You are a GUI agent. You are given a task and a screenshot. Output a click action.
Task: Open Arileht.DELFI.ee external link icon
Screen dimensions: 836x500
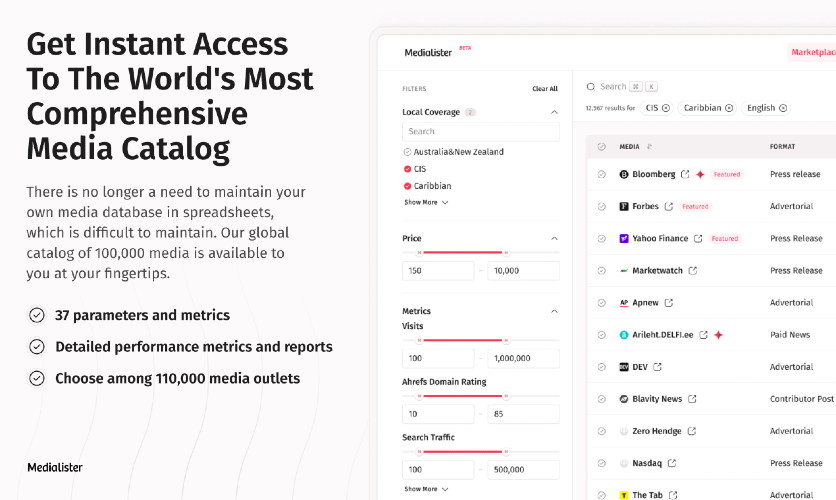click(x=703, y=335)
